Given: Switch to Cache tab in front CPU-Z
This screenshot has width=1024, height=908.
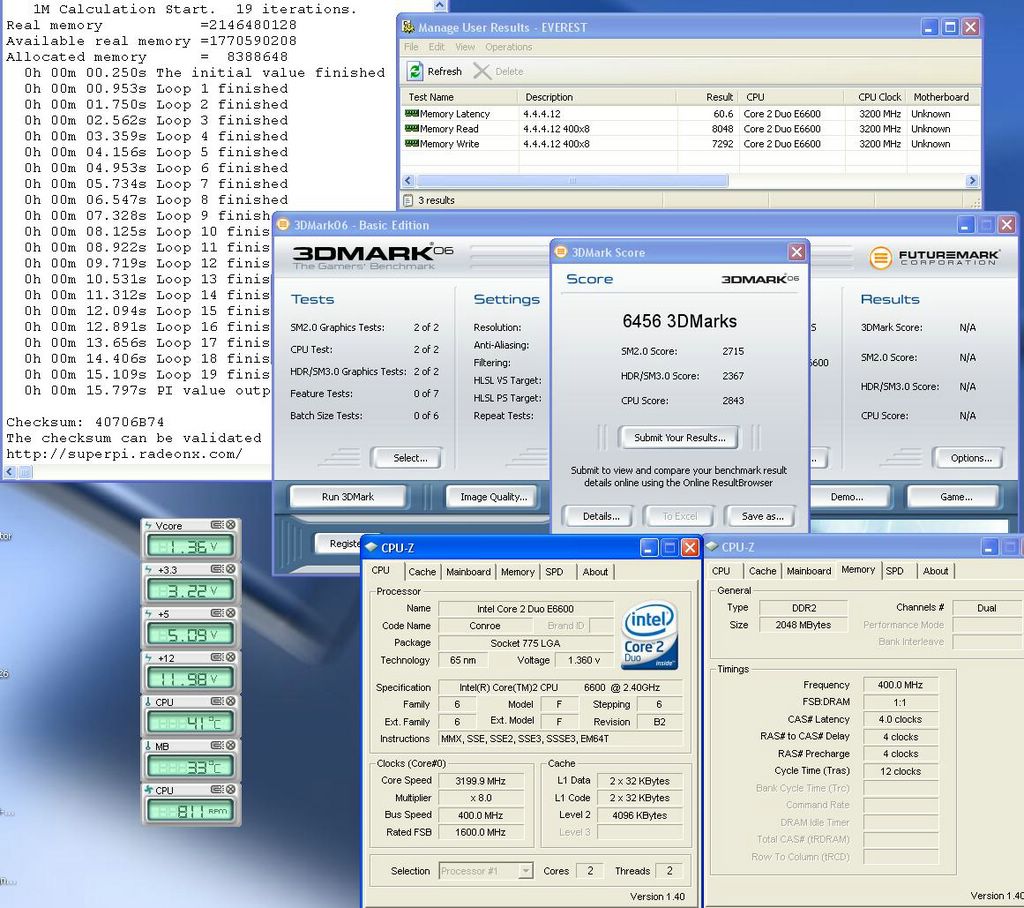Looking at the screenshot, I should [422, 572].
